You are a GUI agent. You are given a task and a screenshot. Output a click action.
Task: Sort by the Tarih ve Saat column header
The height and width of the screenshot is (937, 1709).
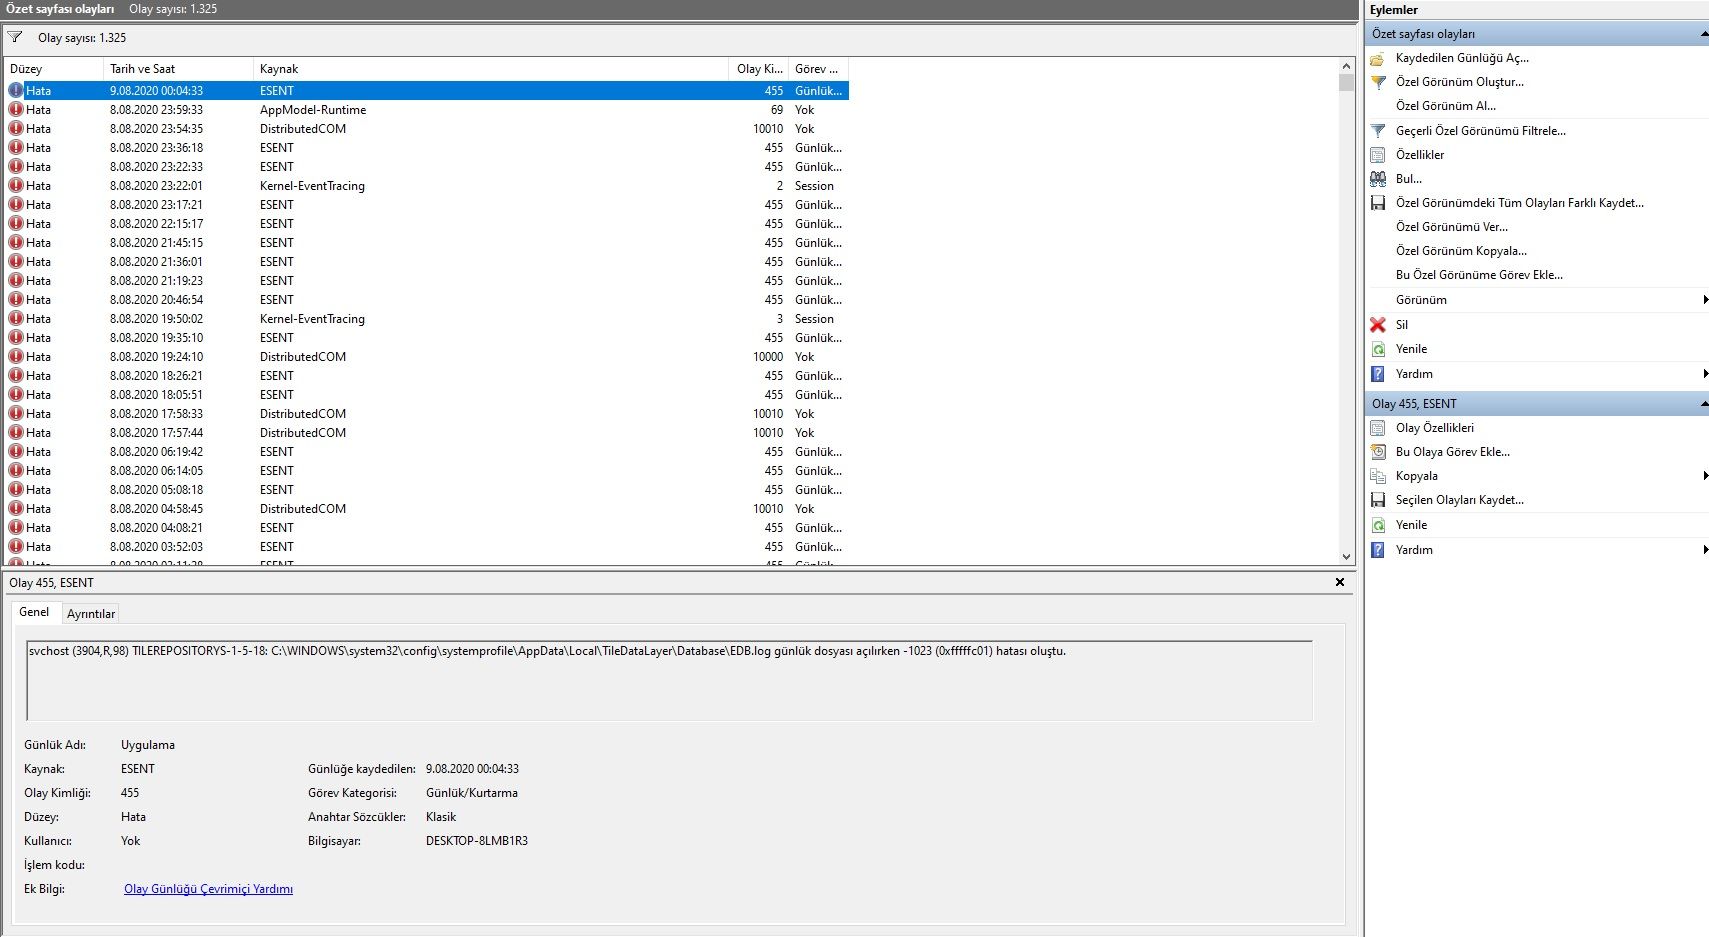click(x=178, y=69)
